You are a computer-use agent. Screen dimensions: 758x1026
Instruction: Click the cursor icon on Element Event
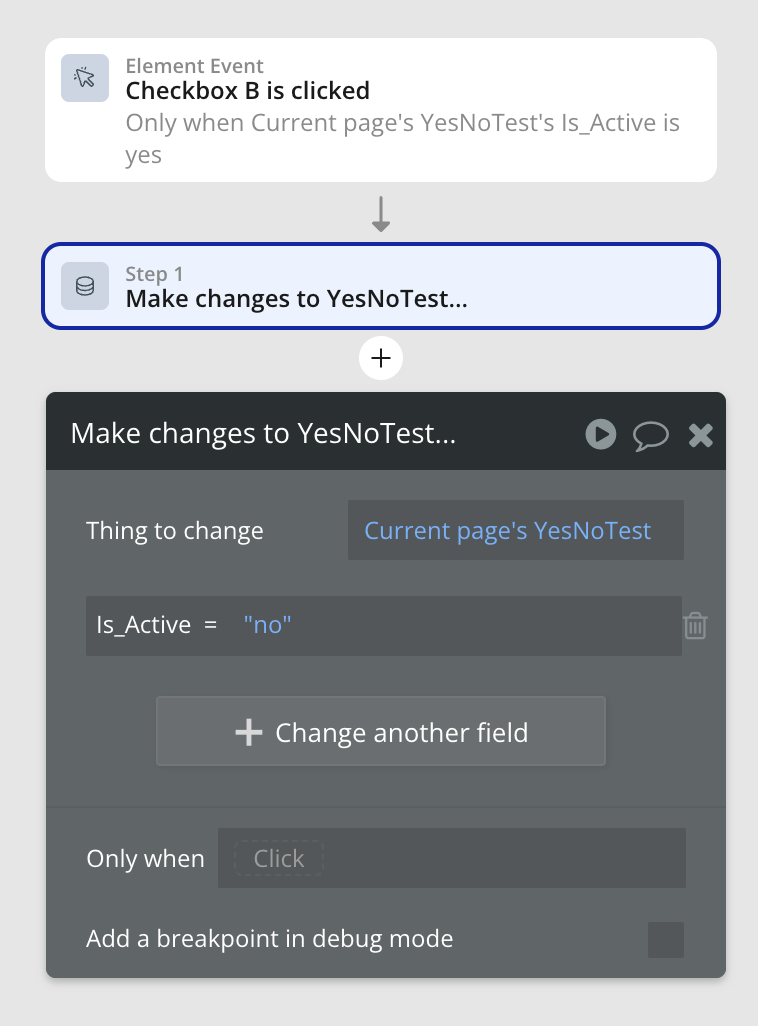(85, 78)
